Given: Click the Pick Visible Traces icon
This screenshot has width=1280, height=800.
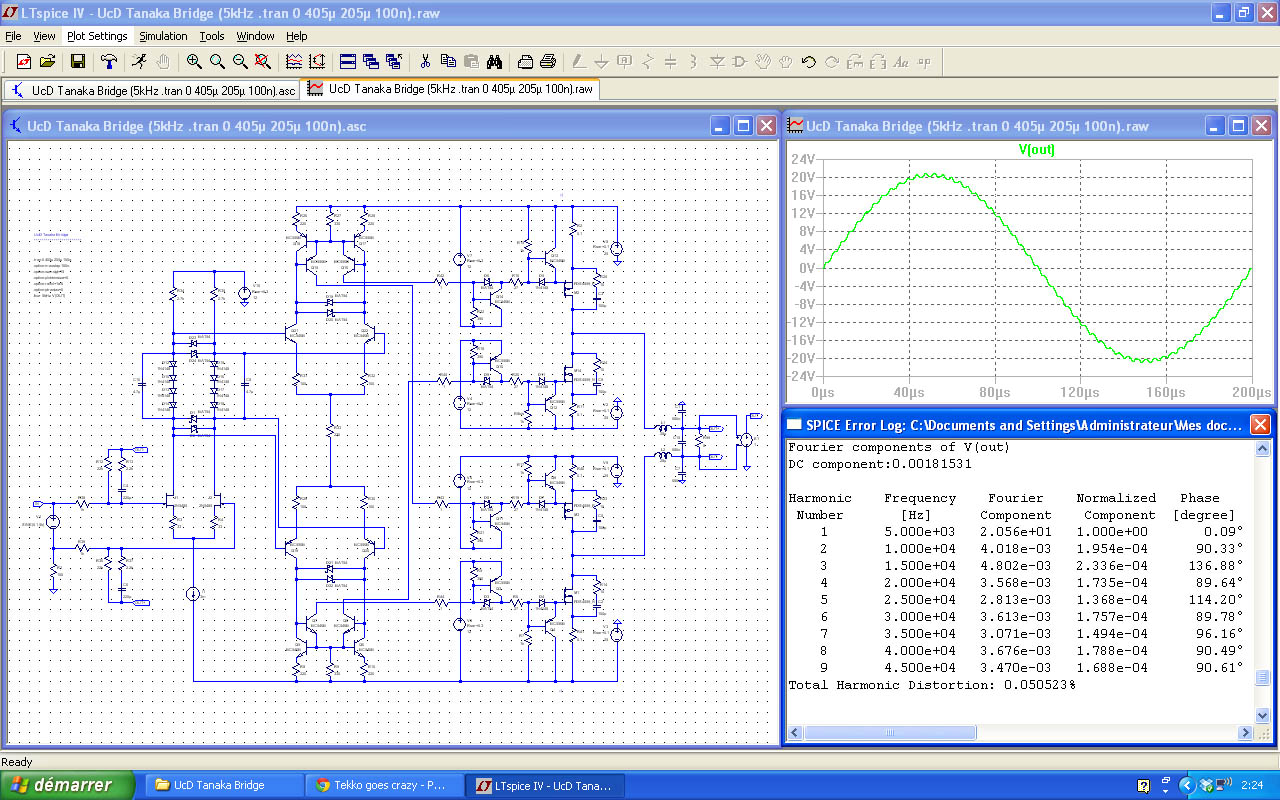Looking at the screenshot, I should click(x=317, y=62).
